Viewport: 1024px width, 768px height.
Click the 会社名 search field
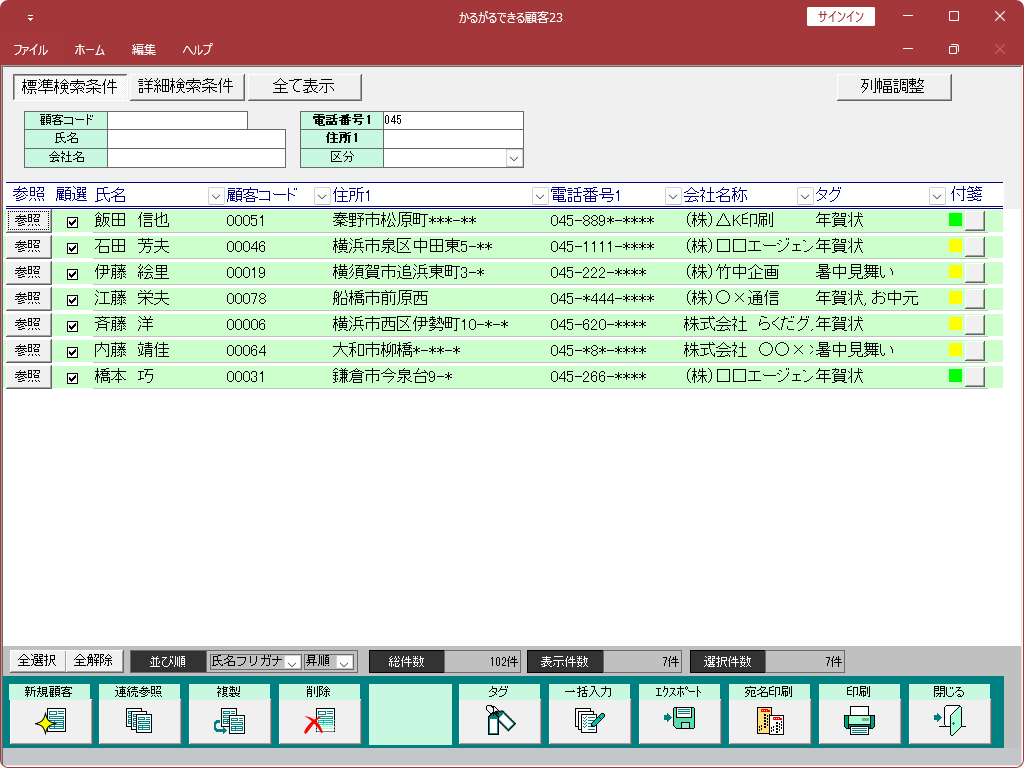197,157
